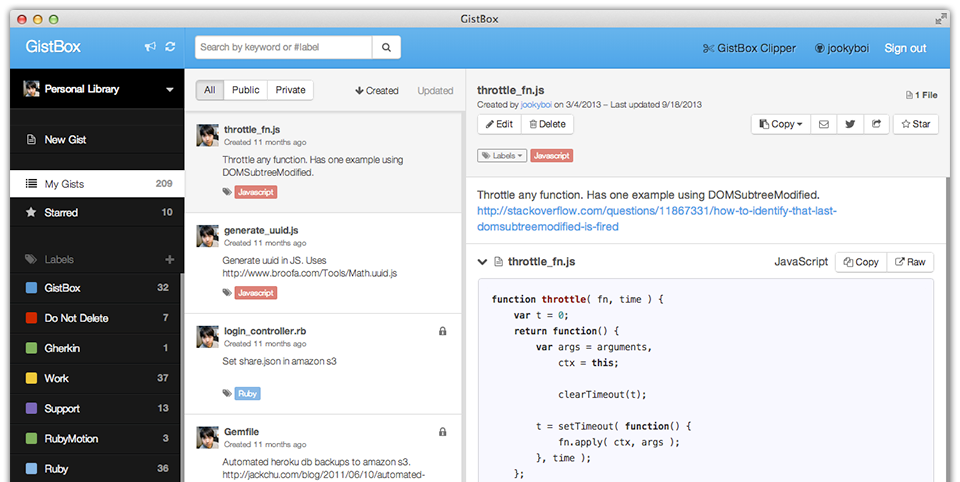Add a new label with plus icon
The width and height of the screenshot is (960, 482).
click(x=170, y=260)
